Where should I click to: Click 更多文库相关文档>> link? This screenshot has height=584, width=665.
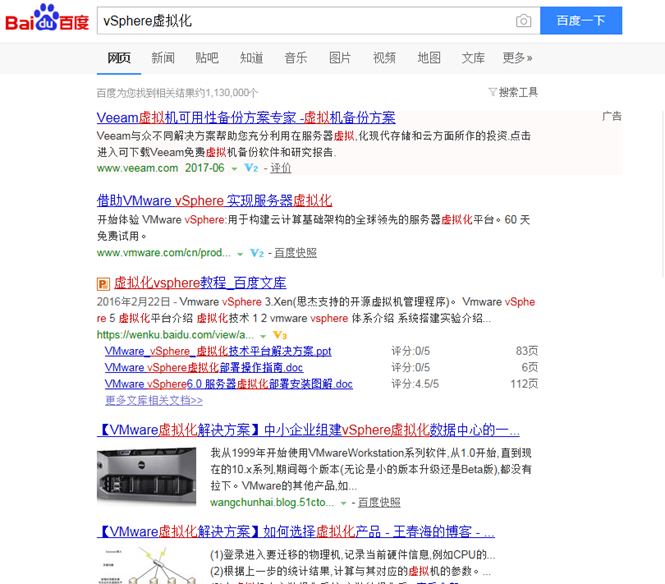(x=154, y=400)
